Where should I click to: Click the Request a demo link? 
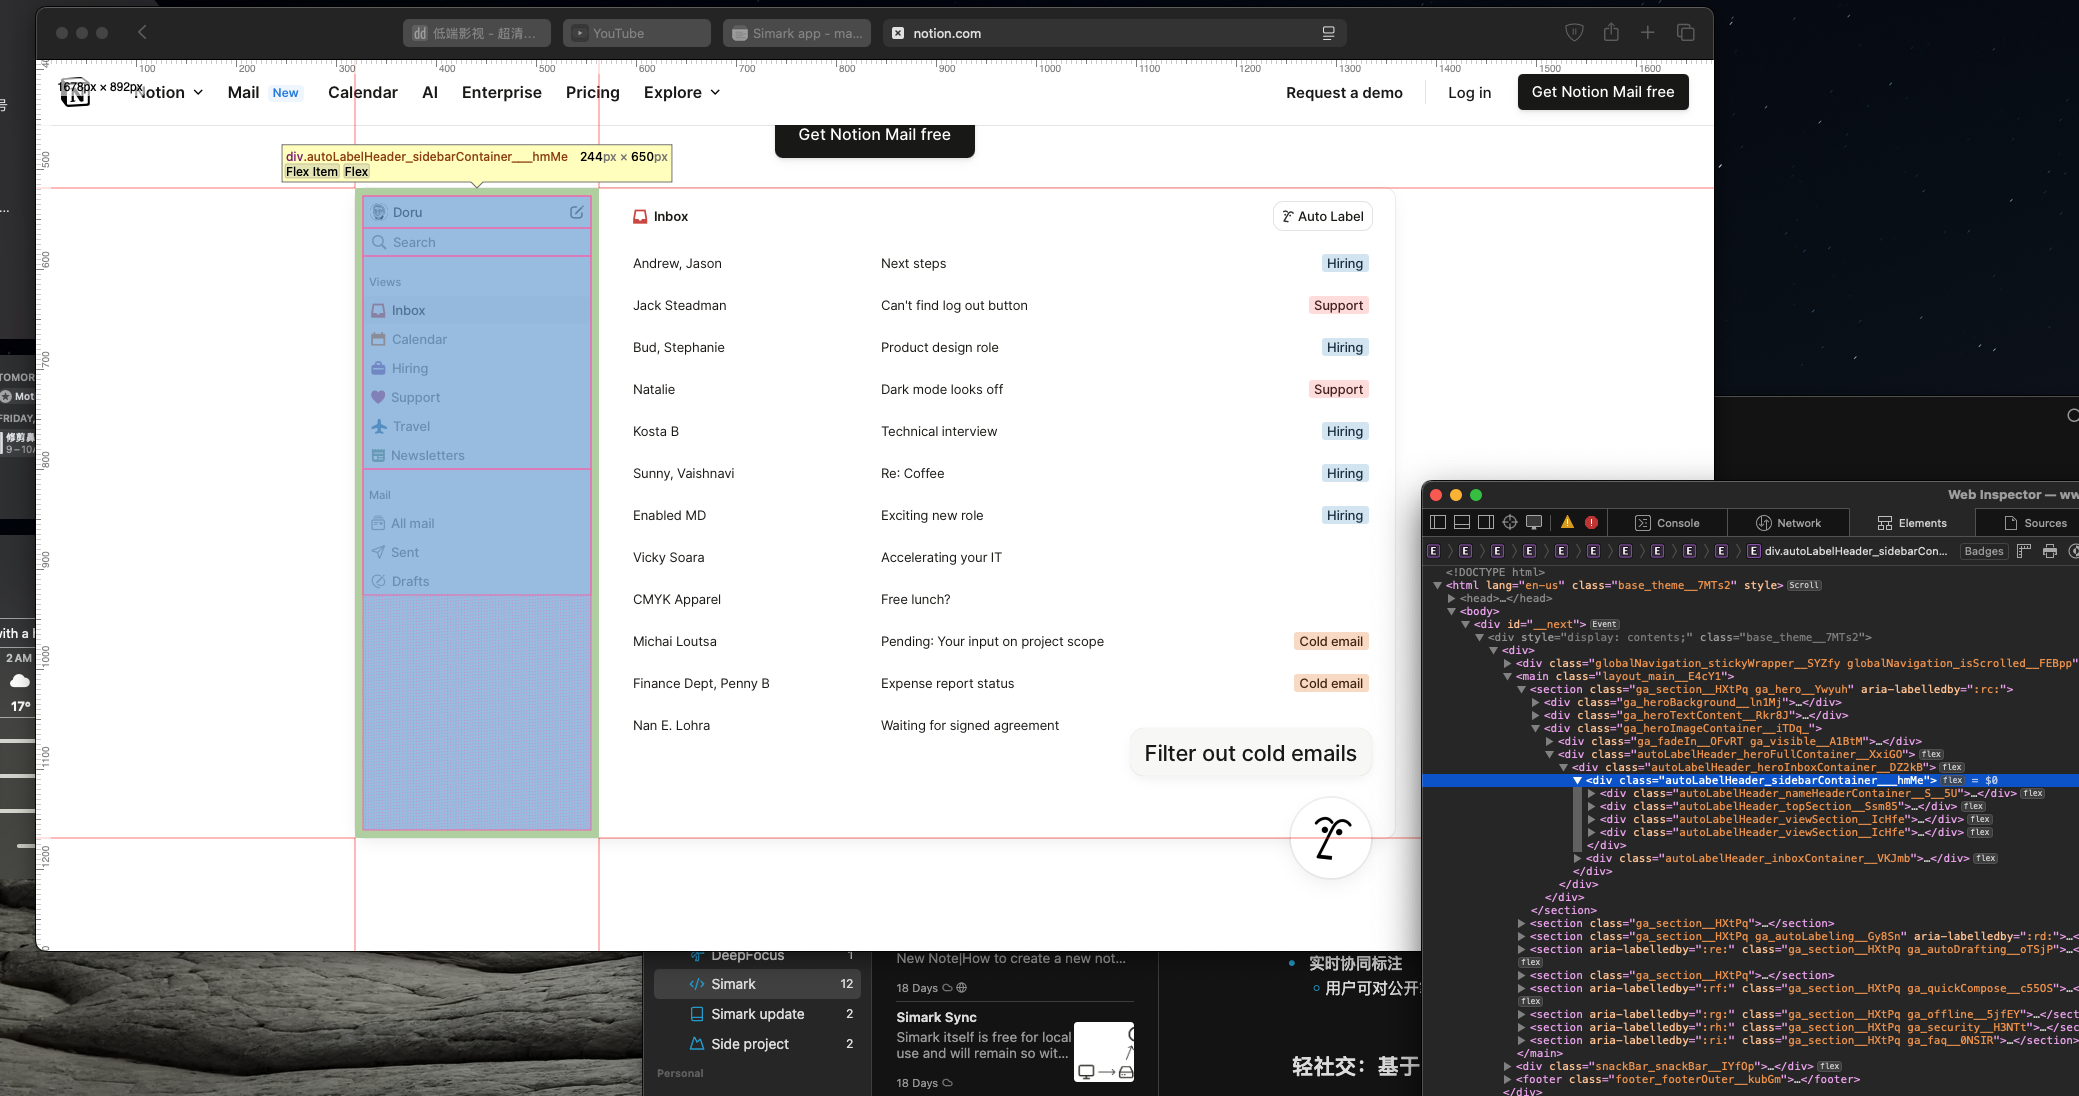(x=1344, y=92)
